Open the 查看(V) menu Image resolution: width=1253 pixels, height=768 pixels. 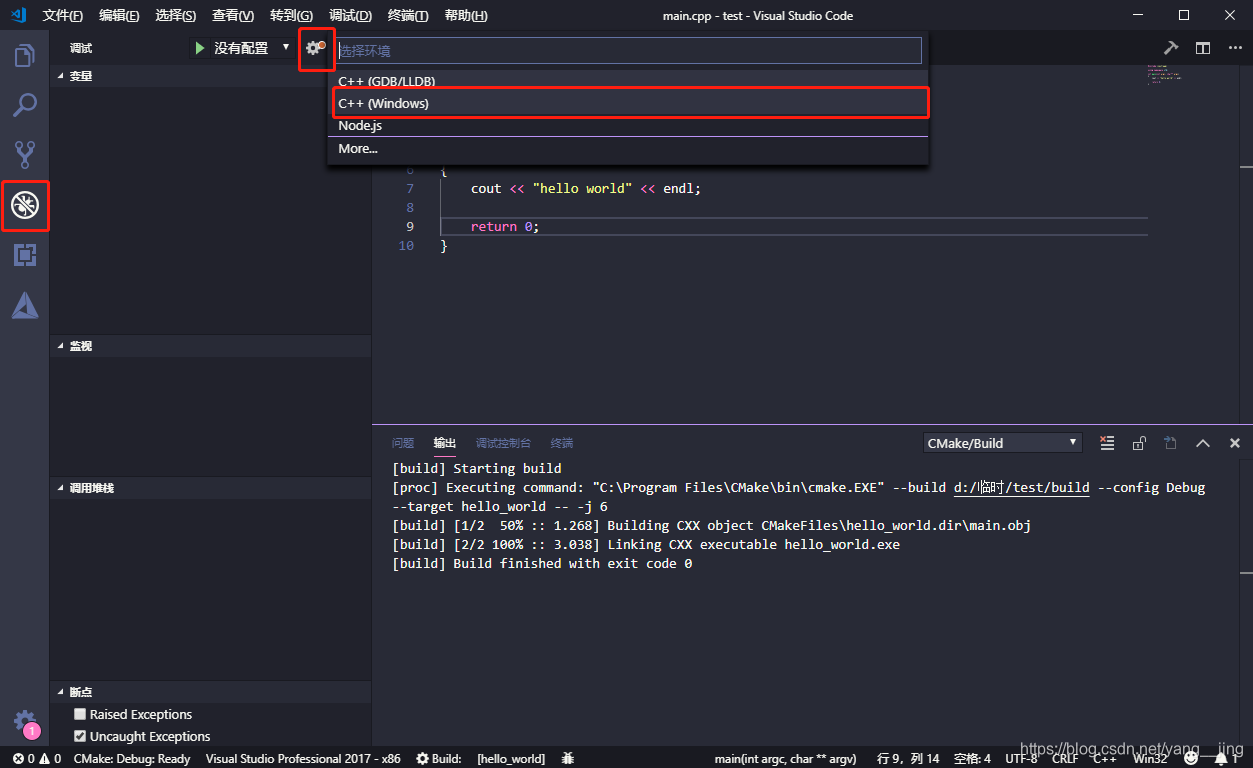coord(233,16)
